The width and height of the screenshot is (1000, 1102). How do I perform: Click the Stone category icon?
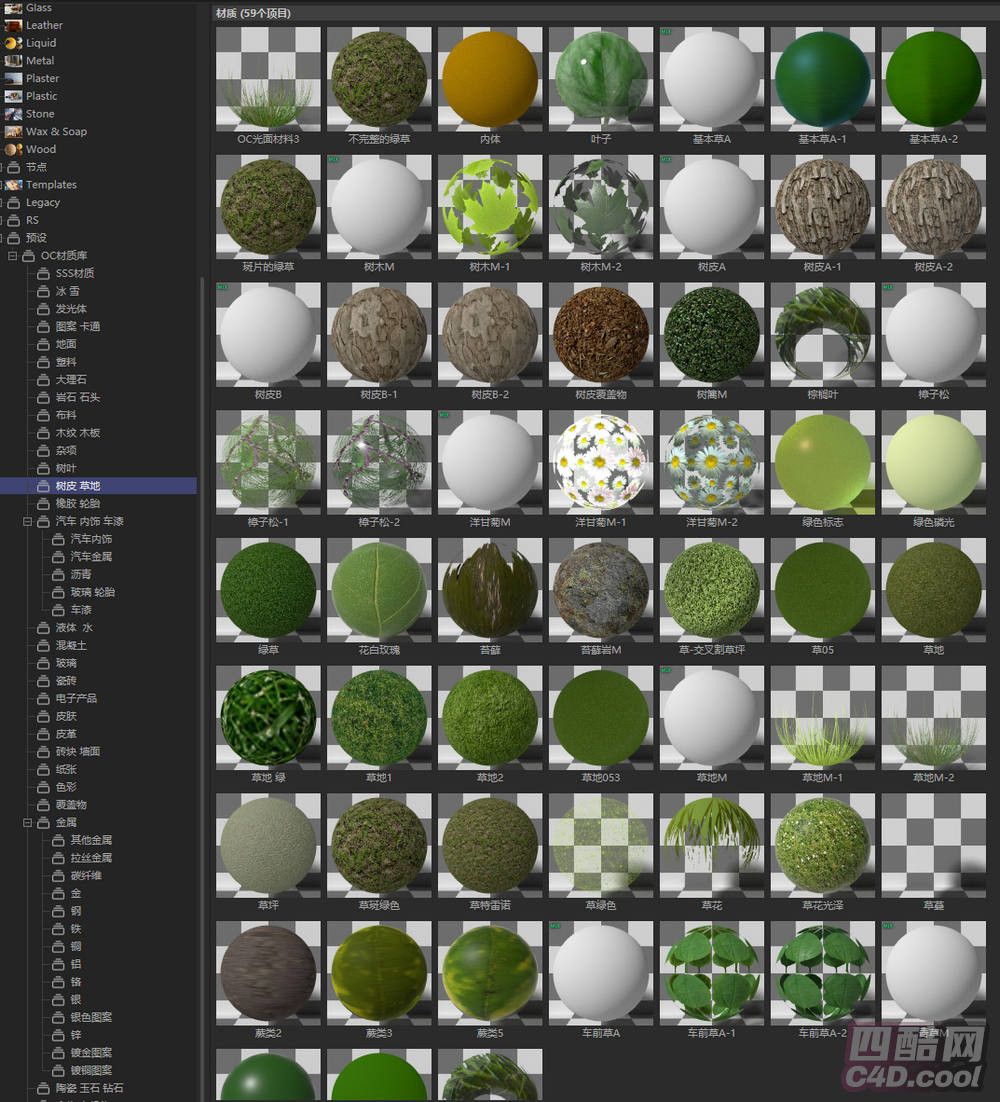pyautogui.click(x=12, y=114)
